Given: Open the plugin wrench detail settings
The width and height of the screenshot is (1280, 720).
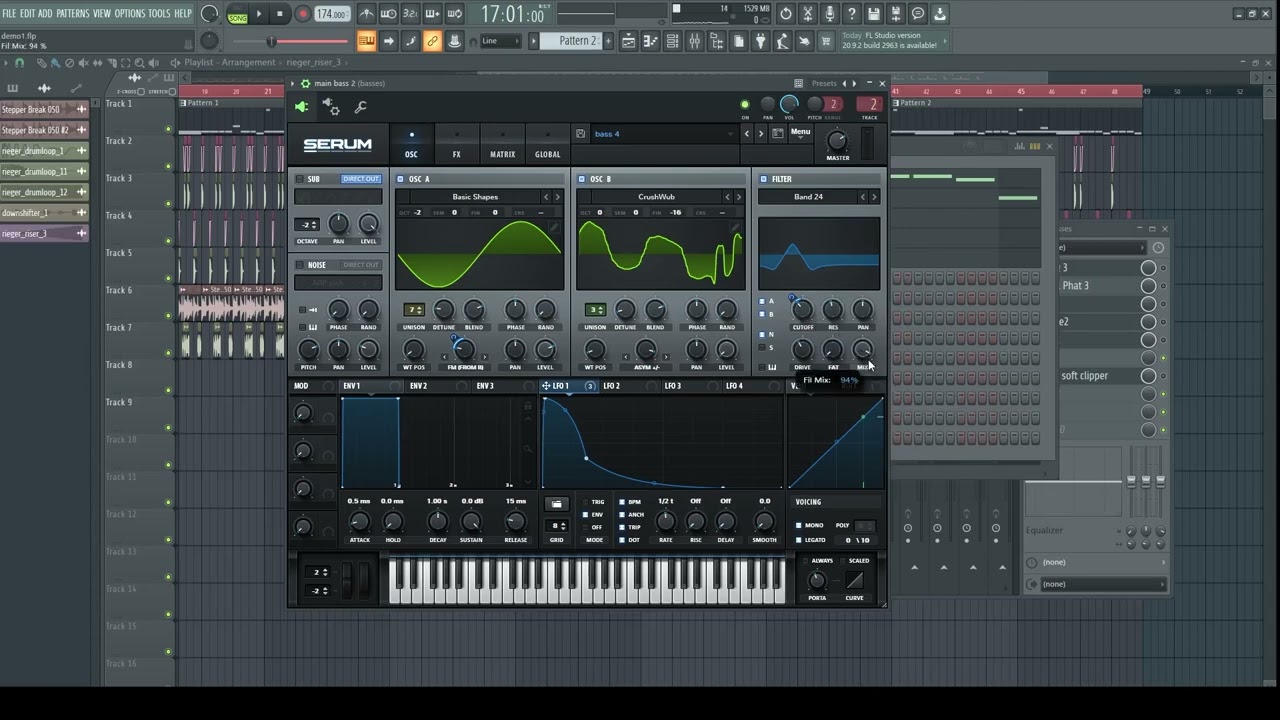Looking at the screenshot, I should (360, 107).
